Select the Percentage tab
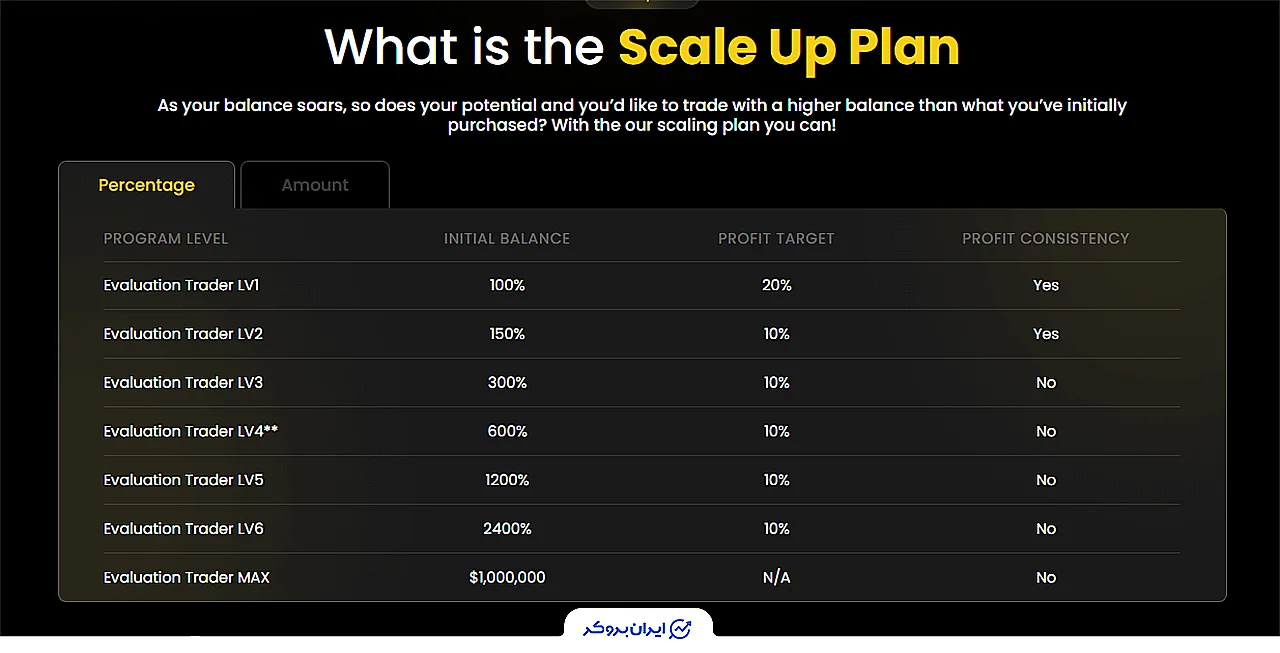Screen dimensions: 1280x653 click(147, 185)
